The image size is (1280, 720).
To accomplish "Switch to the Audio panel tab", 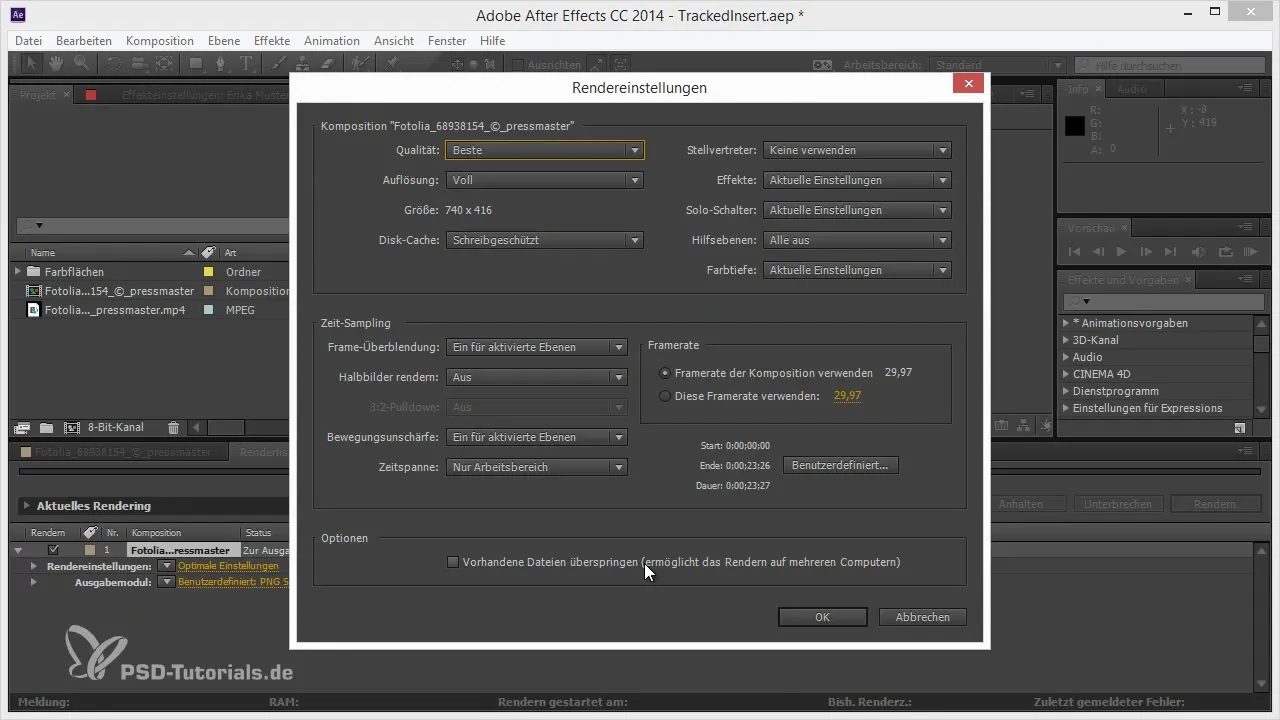I will point(1132,89).
